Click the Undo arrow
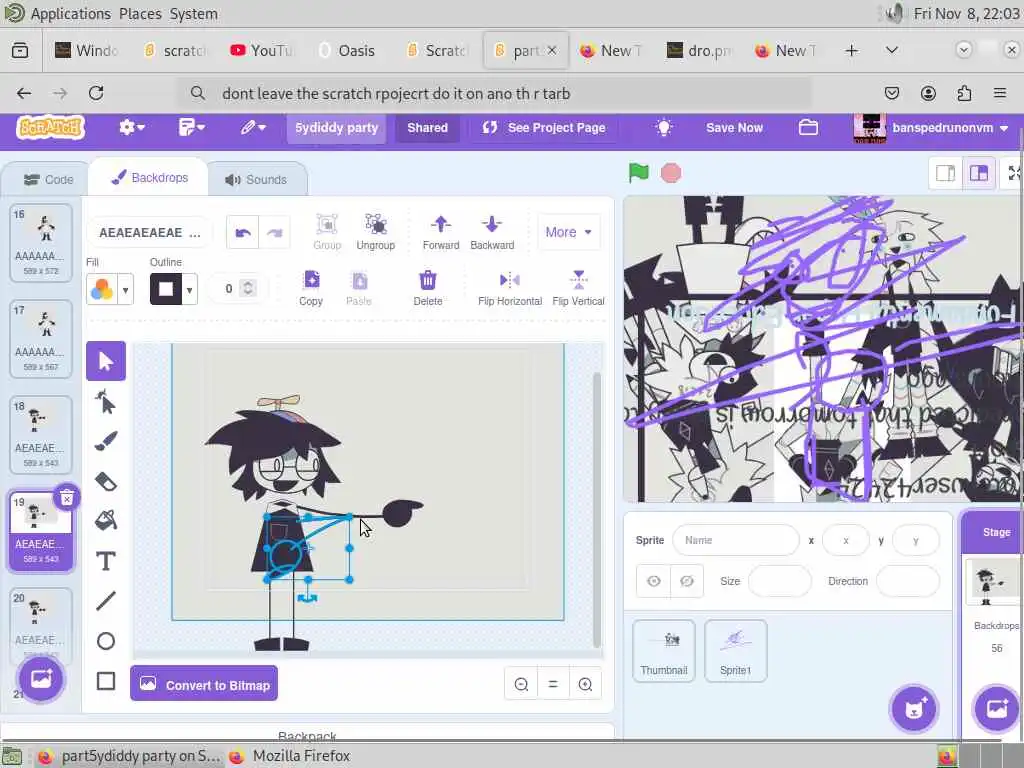1024x768 pixels. (243, 232)
